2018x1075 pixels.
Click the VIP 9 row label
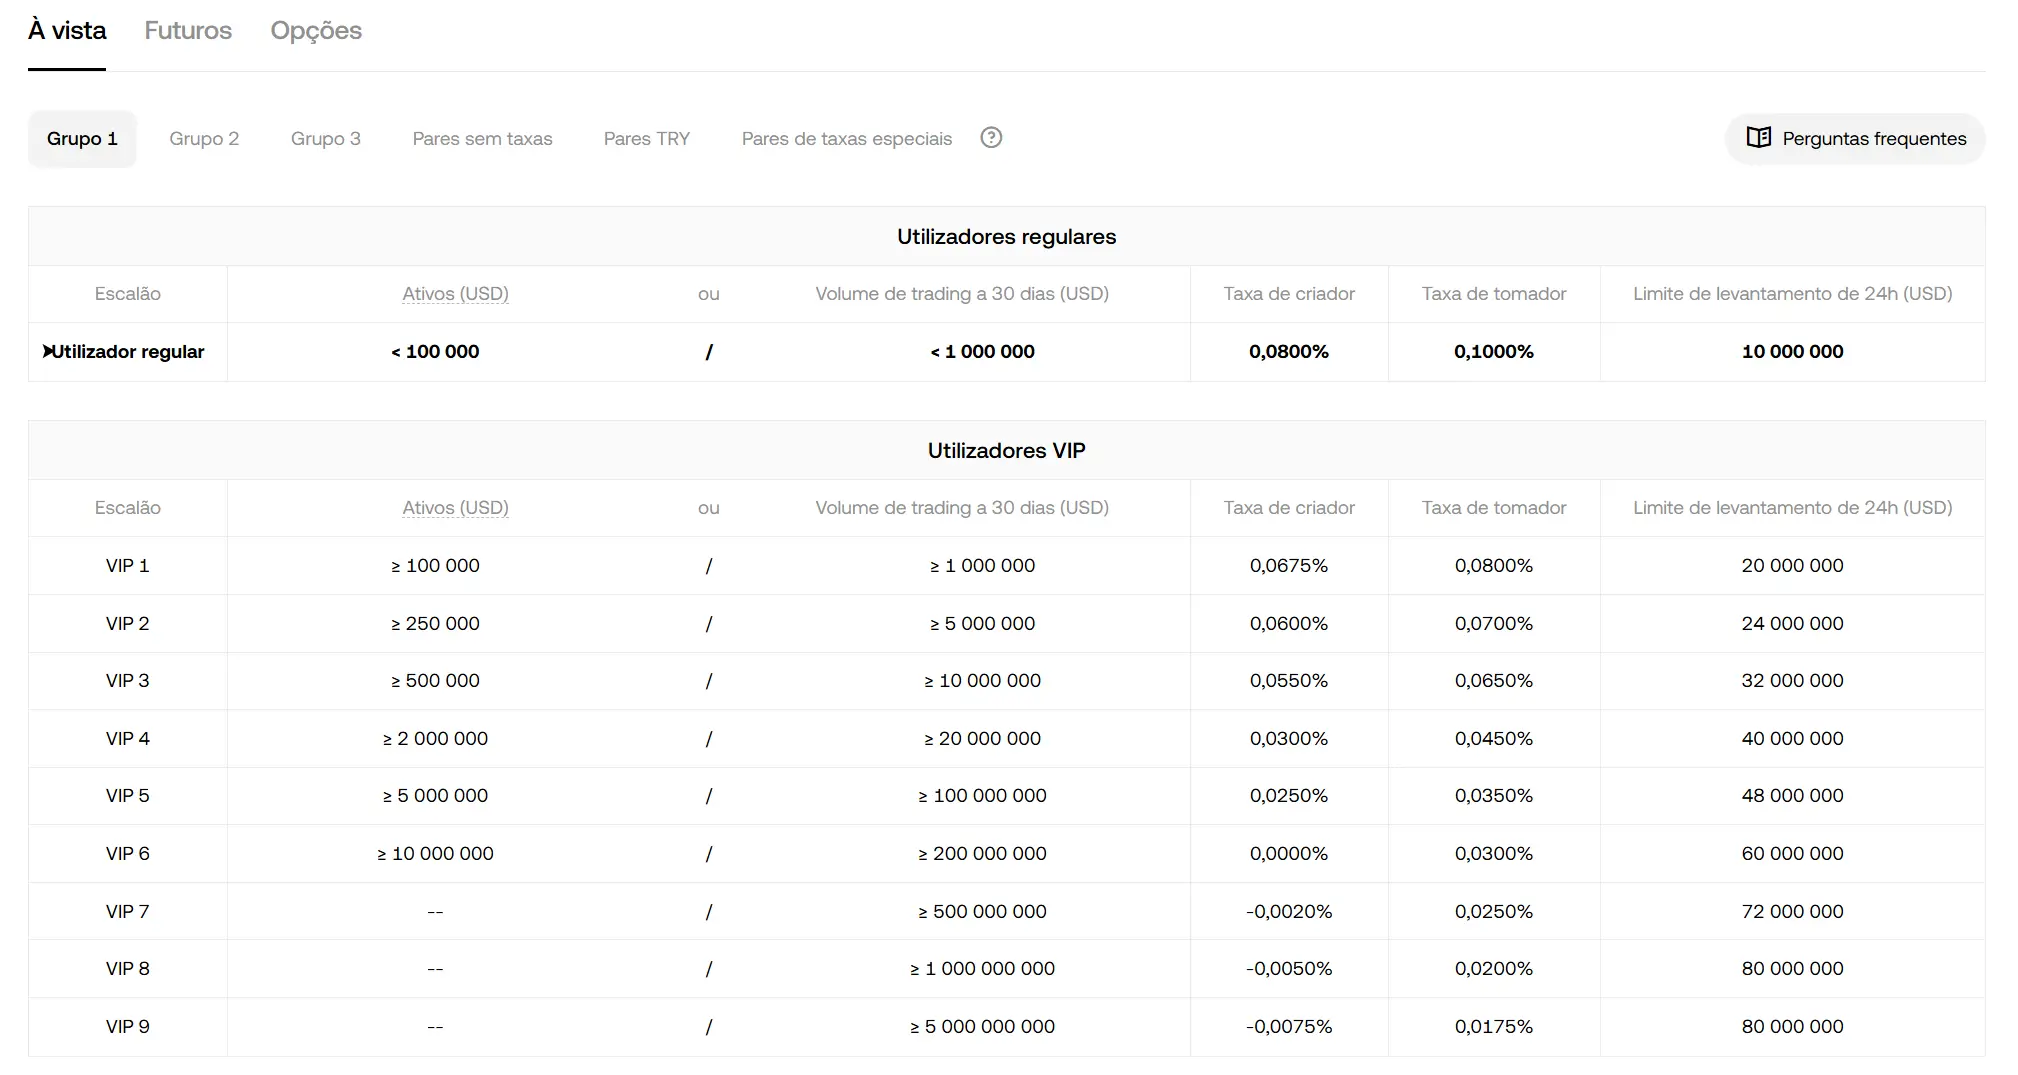click(x=127, y=1027)
